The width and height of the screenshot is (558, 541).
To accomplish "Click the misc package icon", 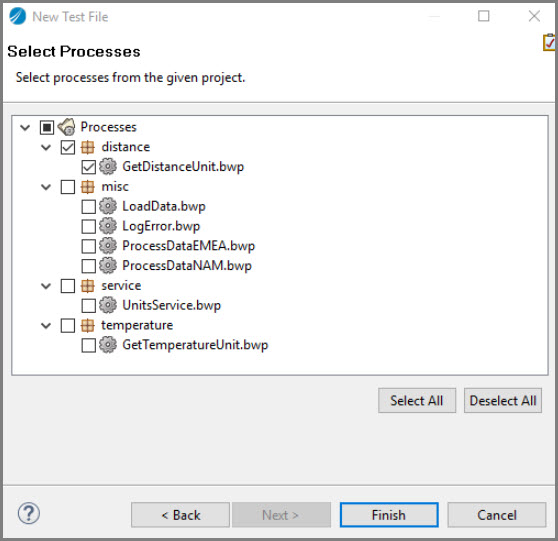I will point(88,187).
